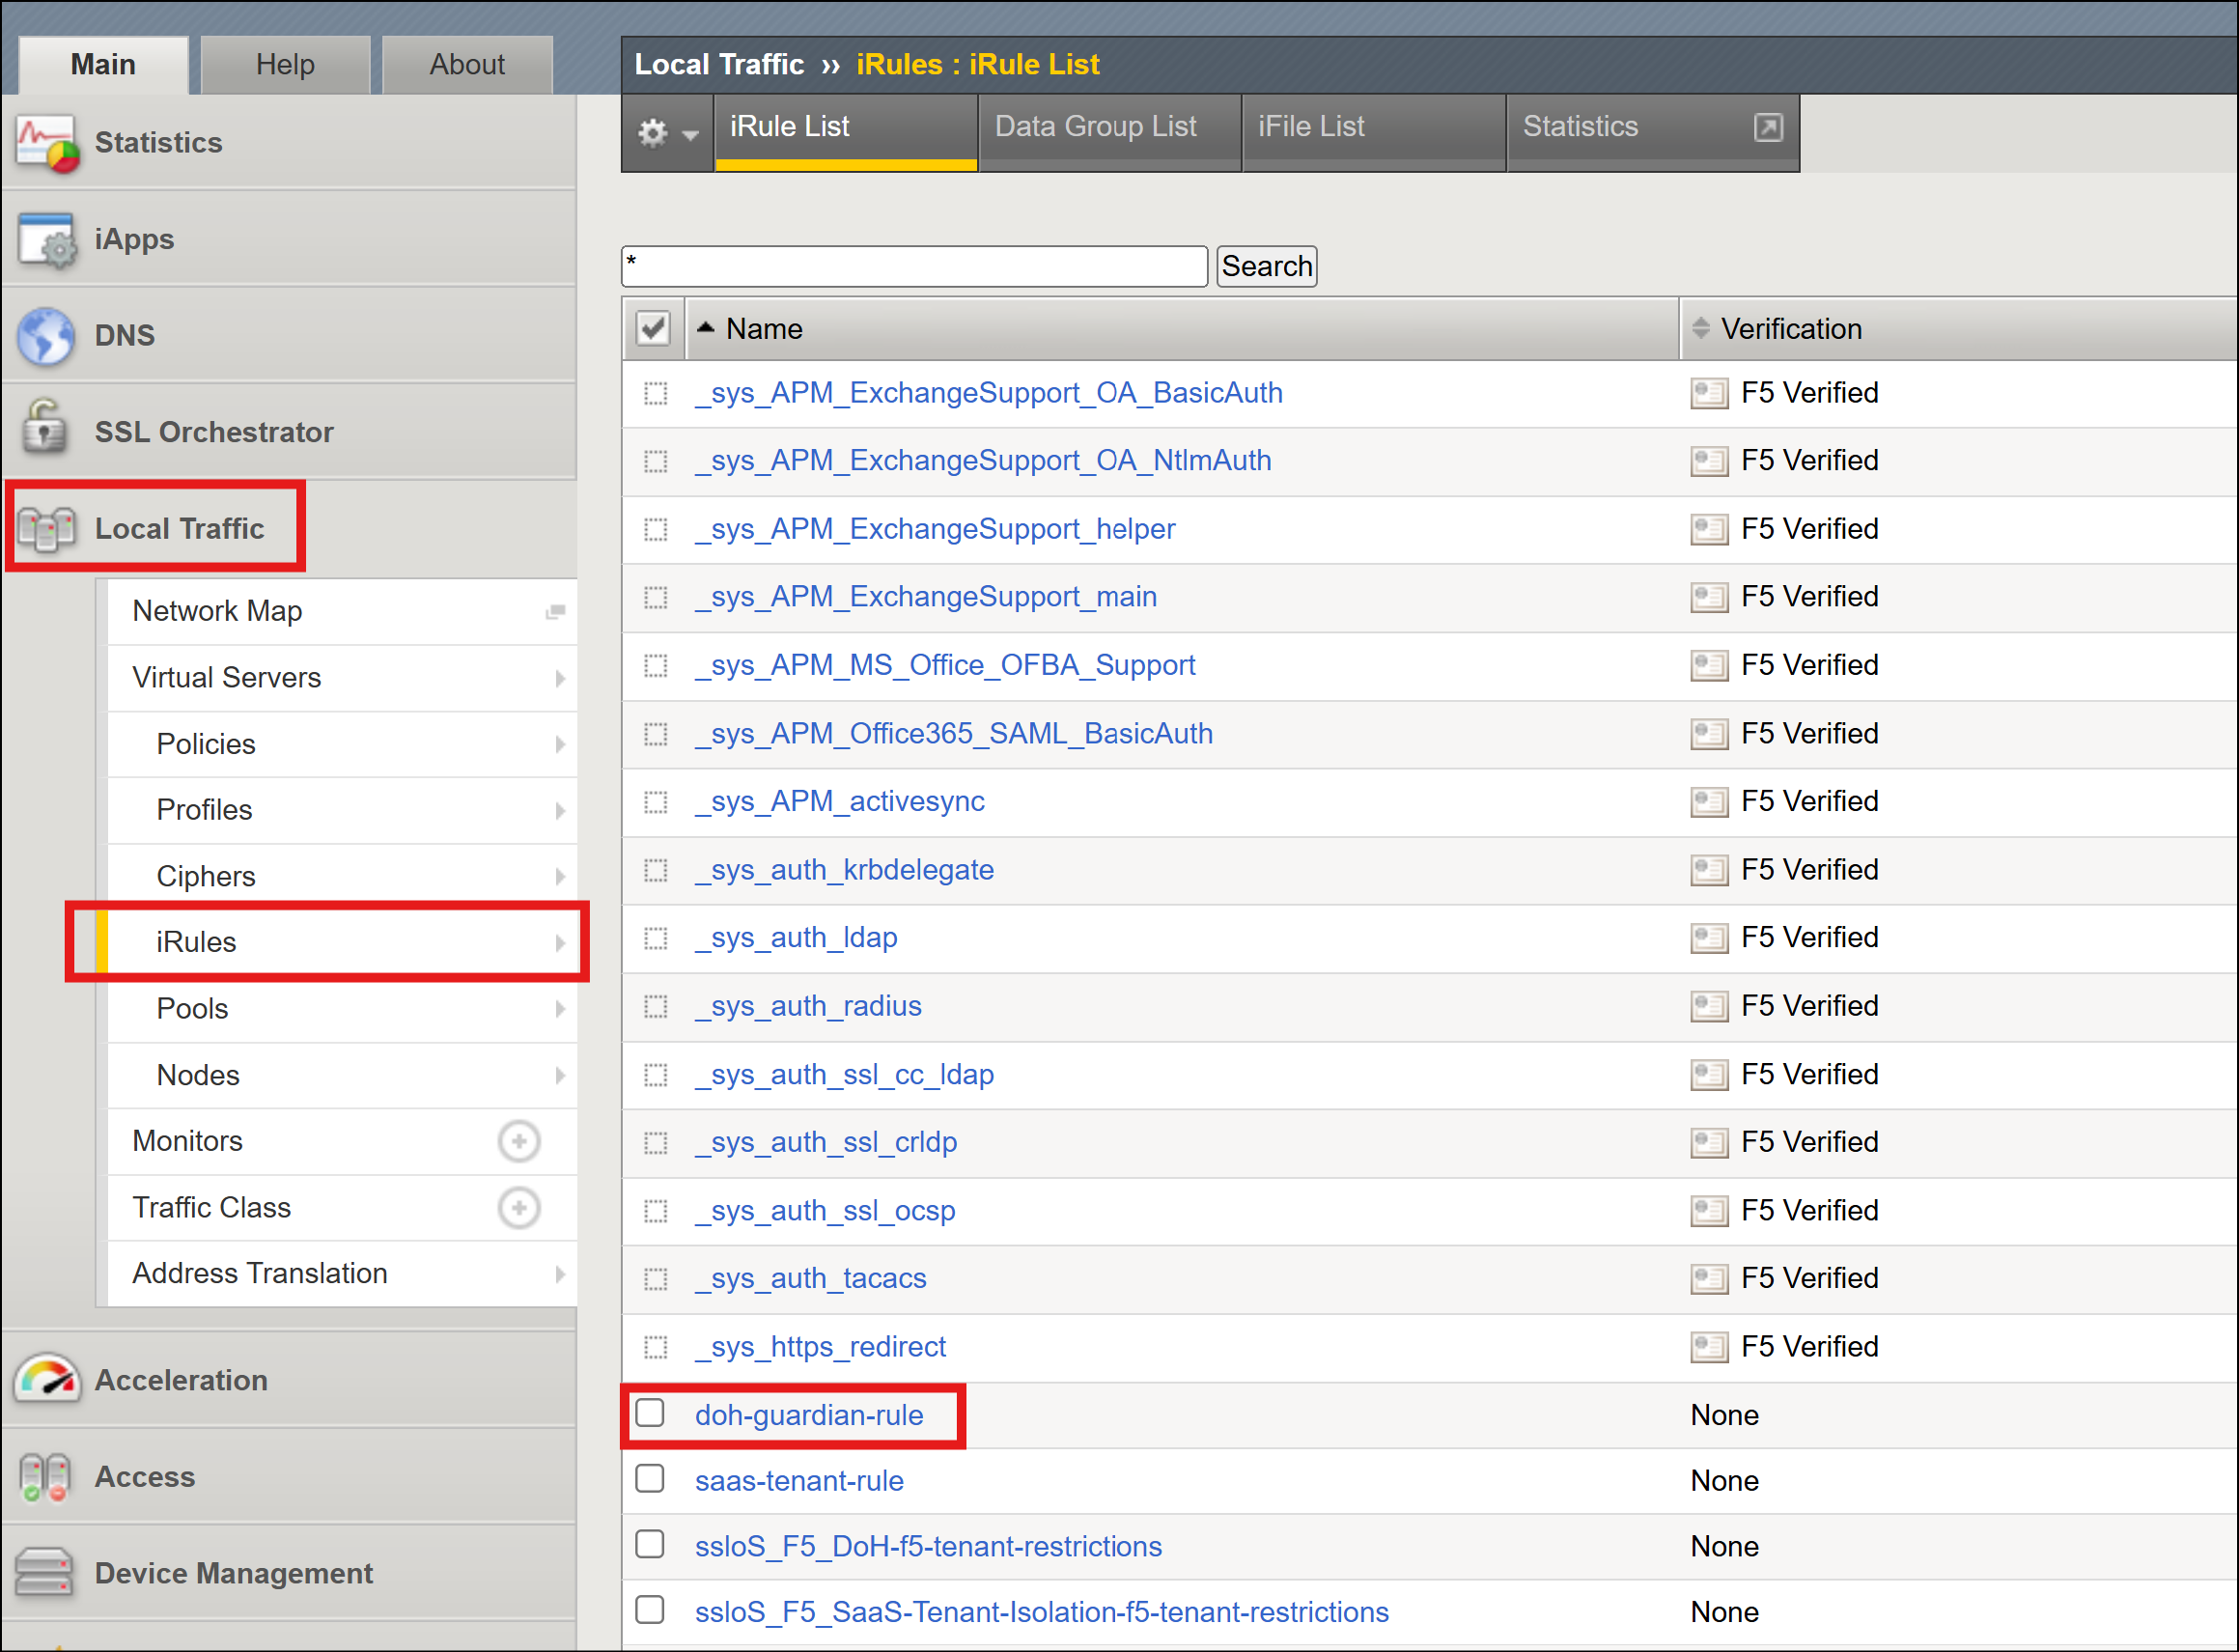Click the Statistics tab pop-out icon
The image size is (2239, 1652).
1768,127
